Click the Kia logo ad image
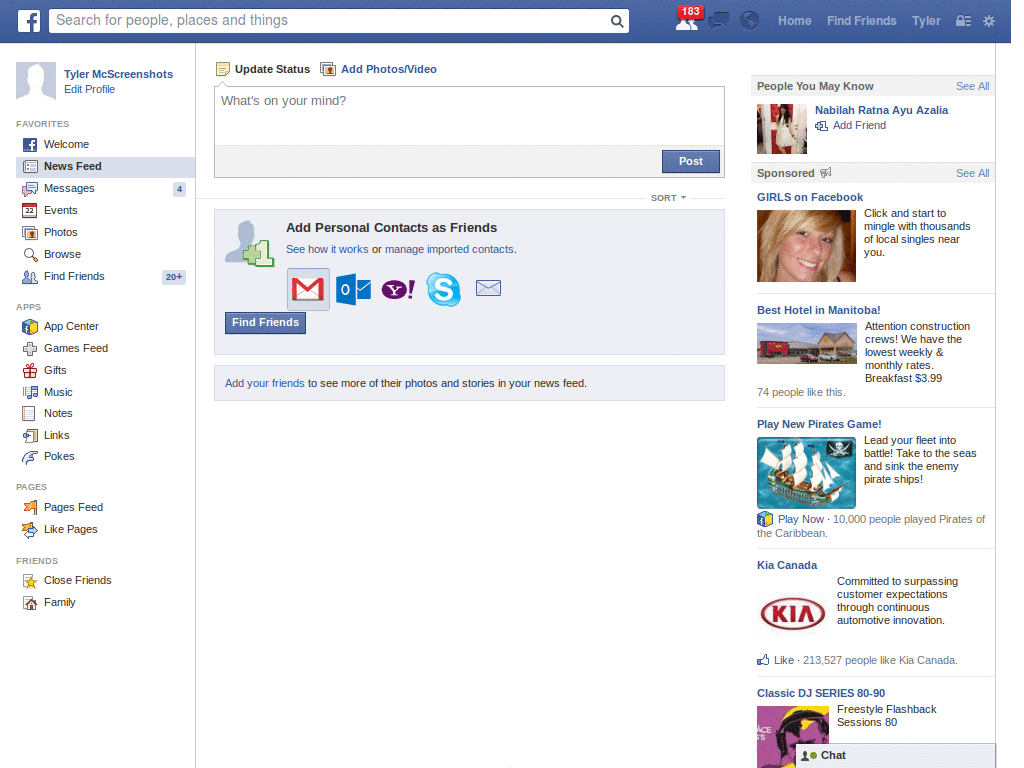 (793, 614)
